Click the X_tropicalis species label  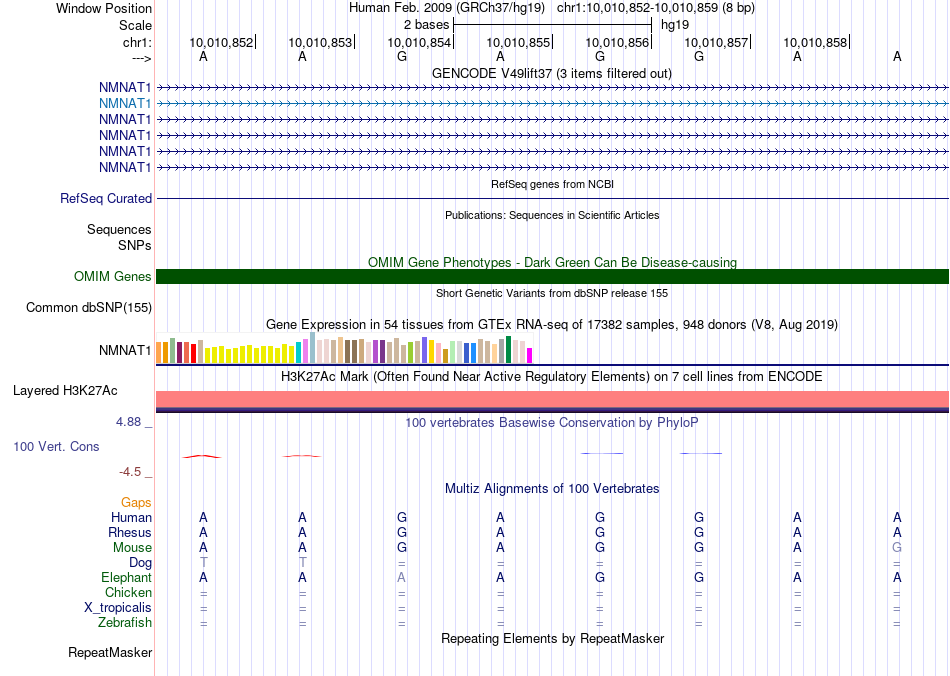118,608
